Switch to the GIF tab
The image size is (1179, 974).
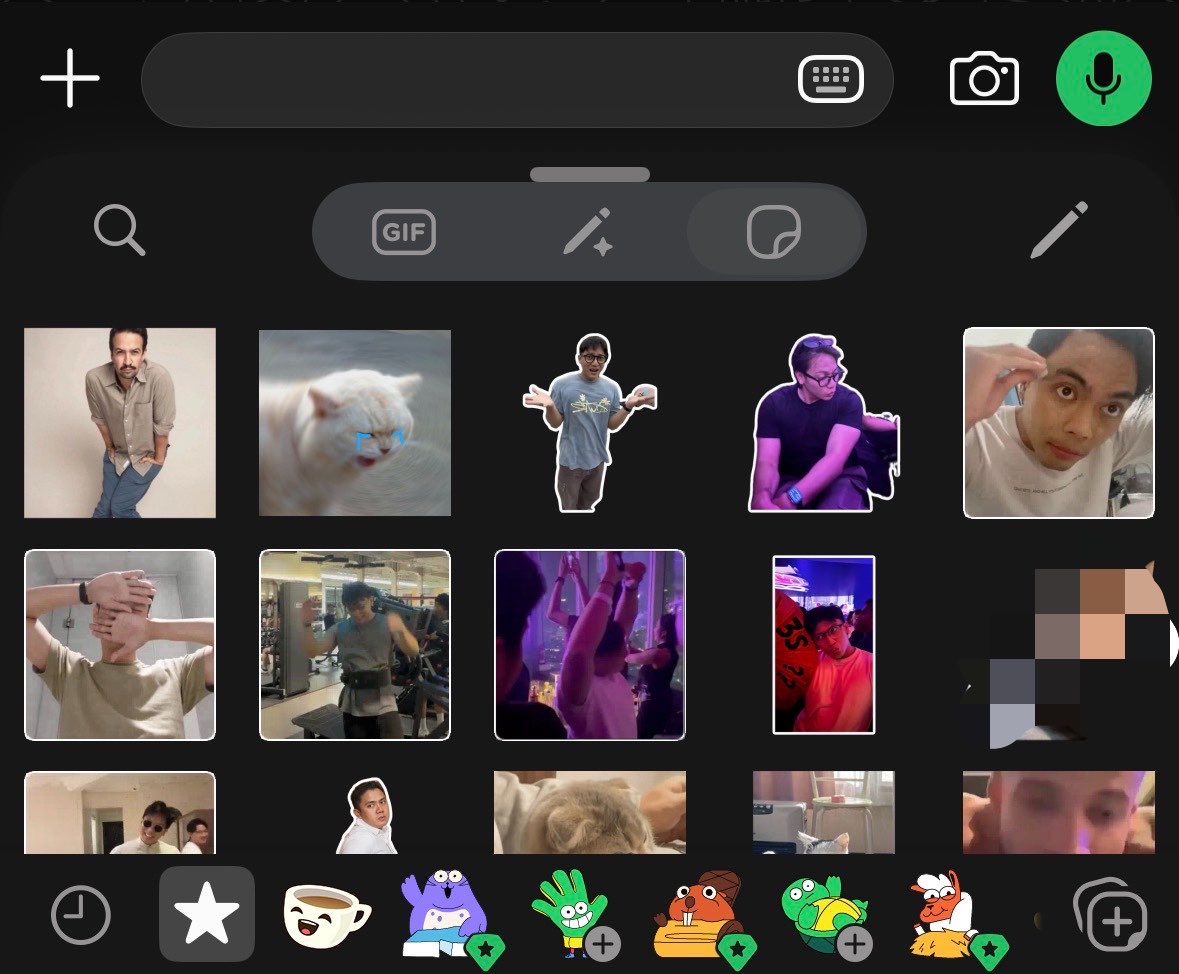404,232
